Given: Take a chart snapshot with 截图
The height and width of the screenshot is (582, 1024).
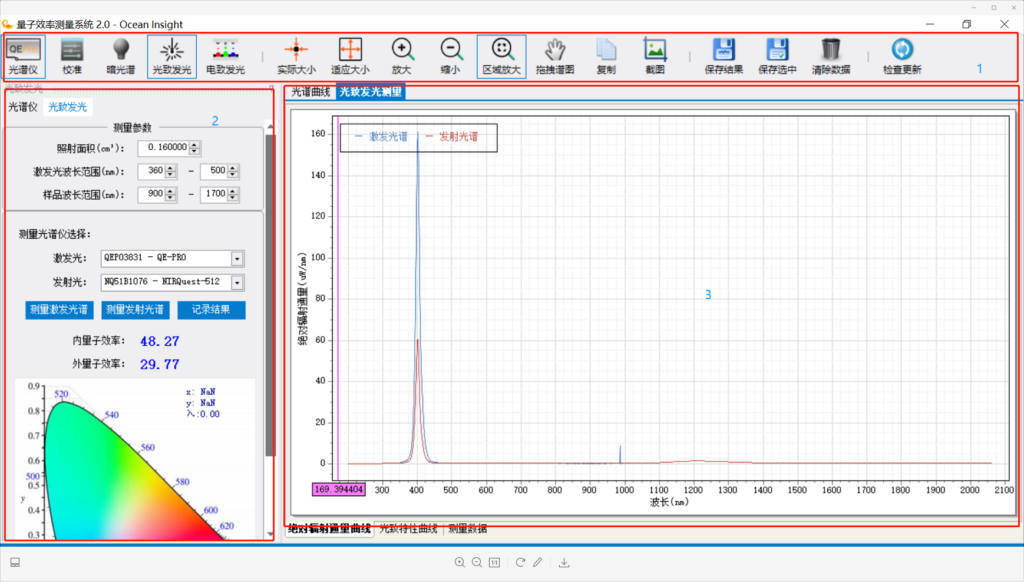Looking at the screenshot, I should 655,56.
